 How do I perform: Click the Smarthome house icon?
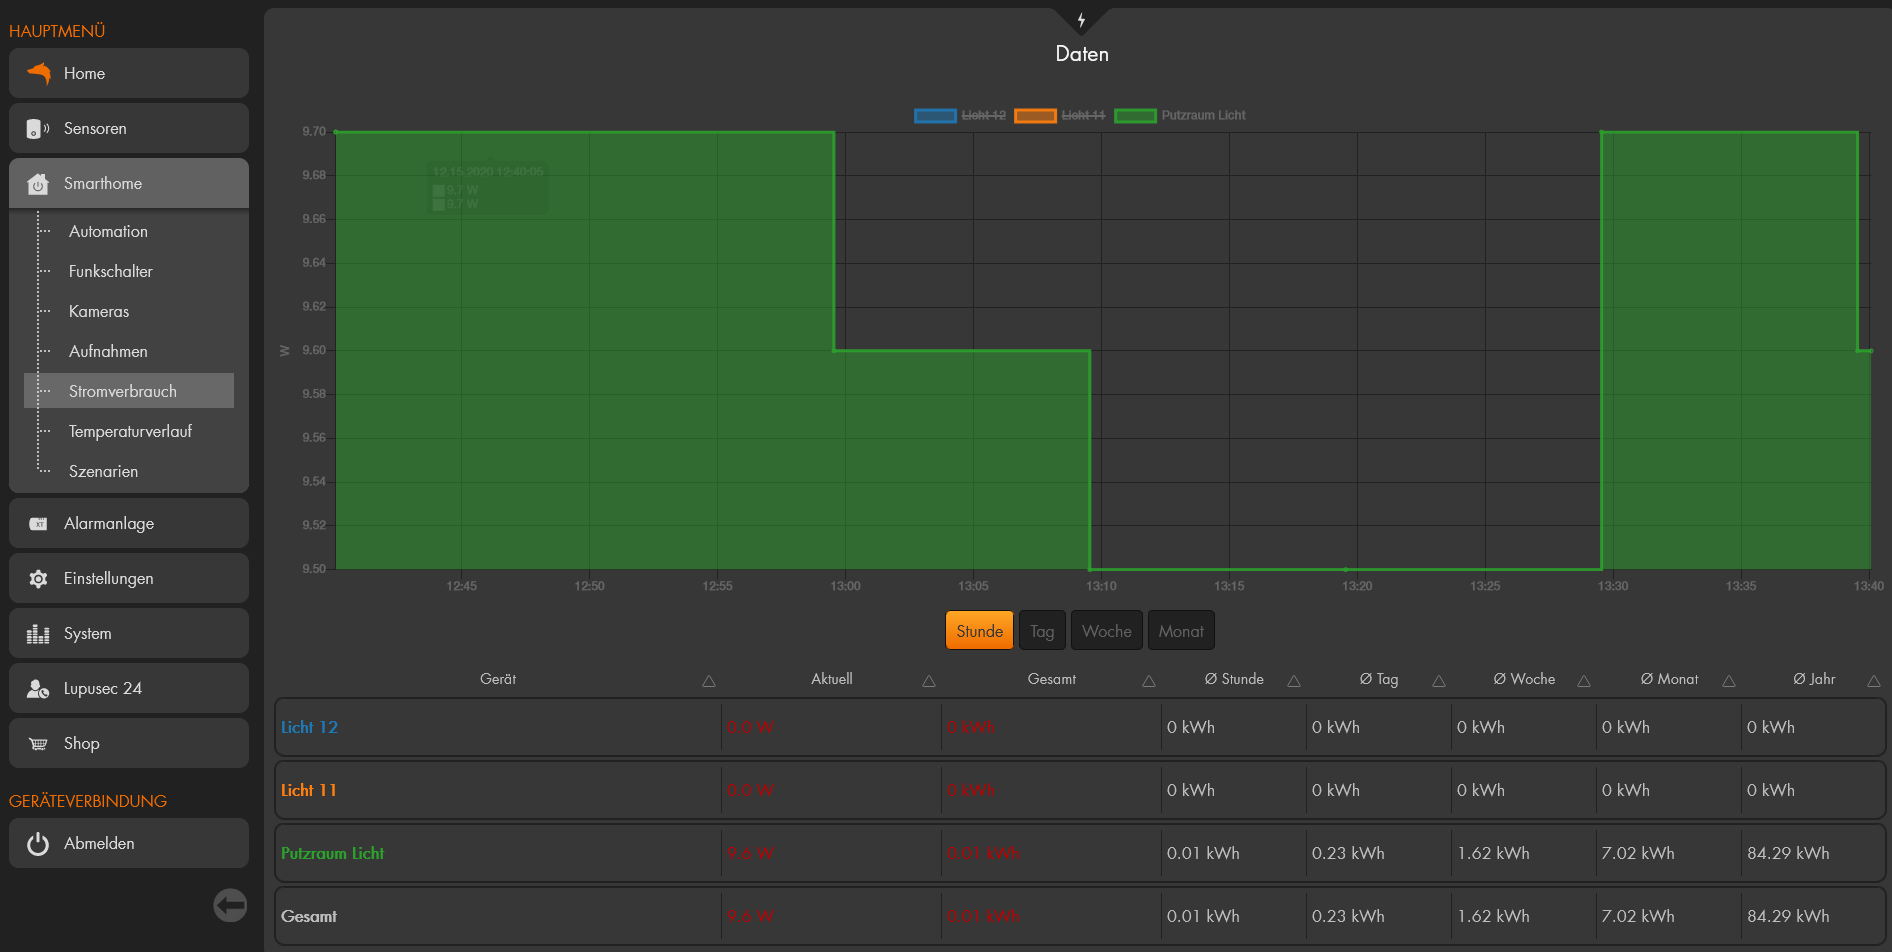click(38, 184)
